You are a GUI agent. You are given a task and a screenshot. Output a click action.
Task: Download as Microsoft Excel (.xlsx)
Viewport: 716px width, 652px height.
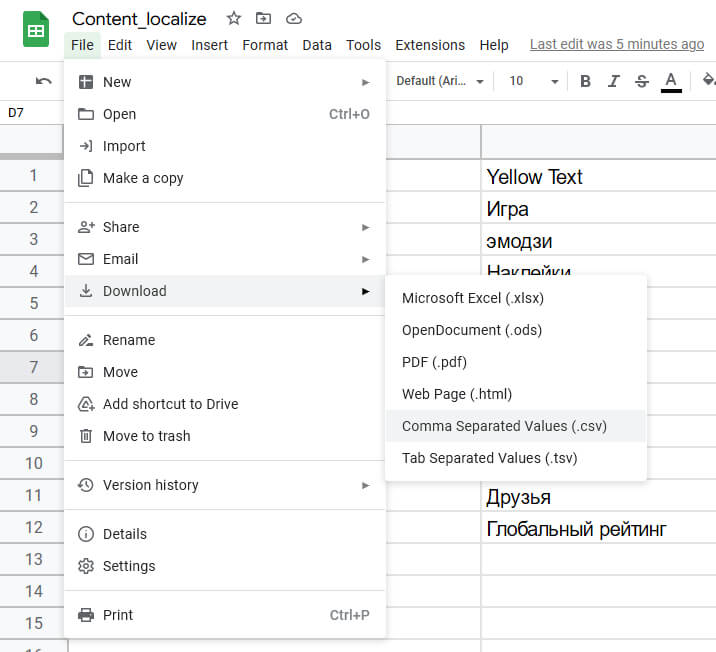tap(516, 298)
